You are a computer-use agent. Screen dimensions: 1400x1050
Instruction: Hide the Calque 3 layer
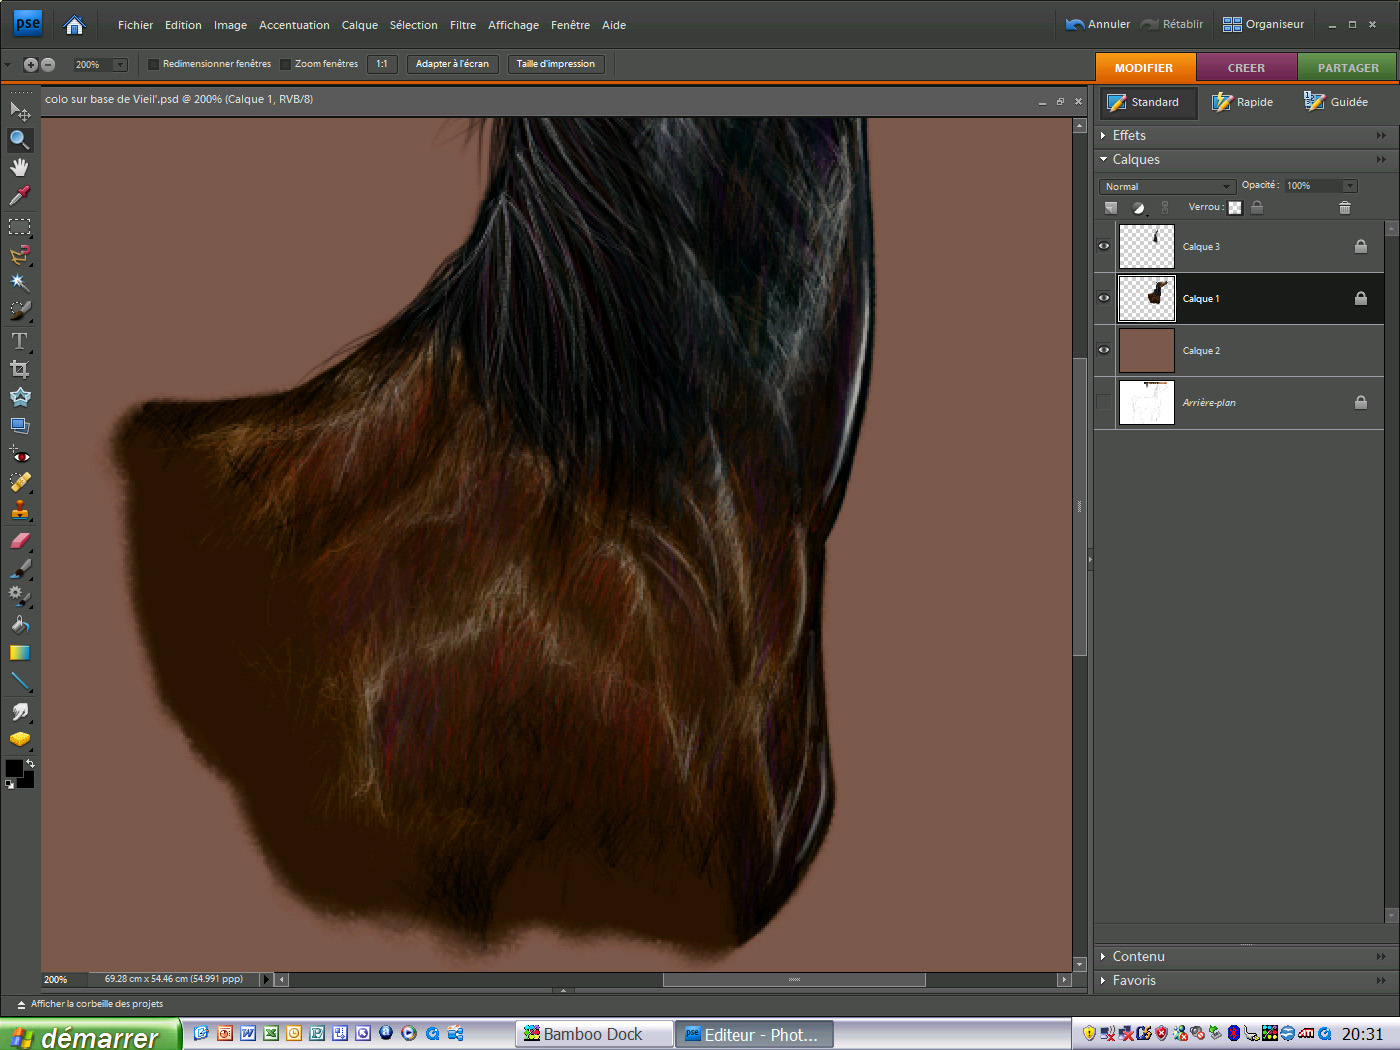1104,246
